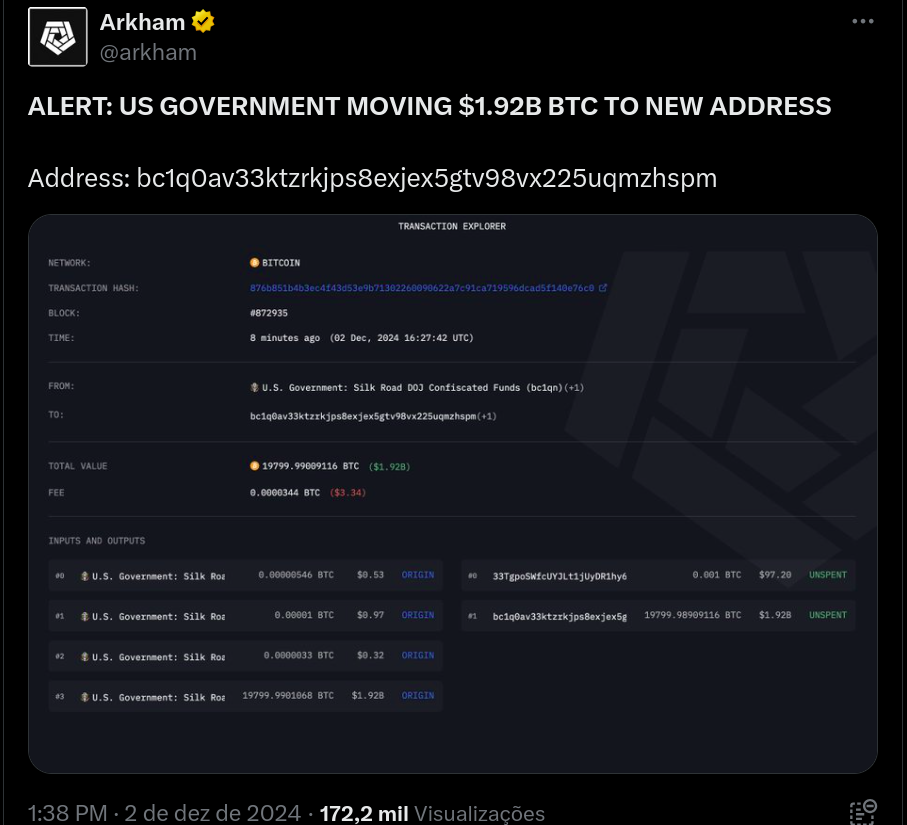Click the U.S. Government entity icon in FROM row

point(255,388)
